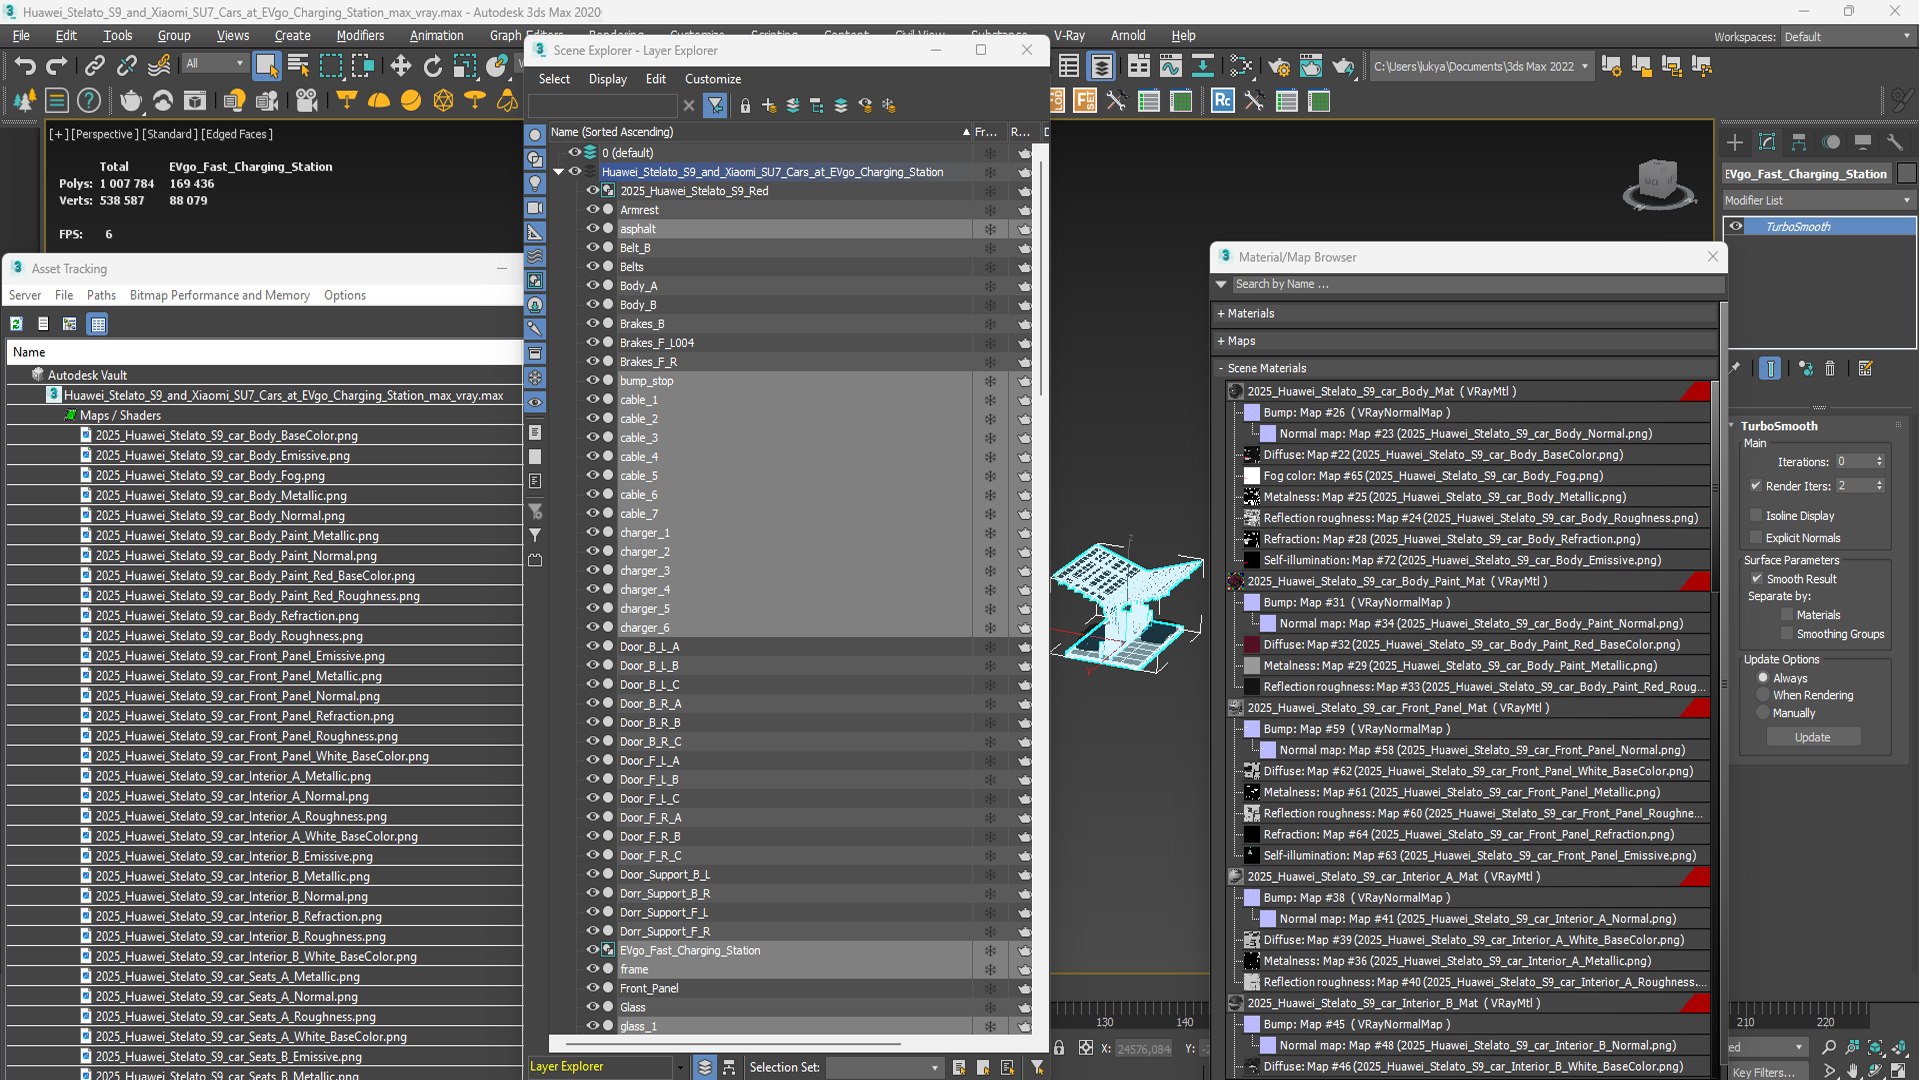Image resolution: width=1920 pixels, height=1080 pixels.
Task: Clear the Scene Explorer search with X icon
Action: point(688,105)
